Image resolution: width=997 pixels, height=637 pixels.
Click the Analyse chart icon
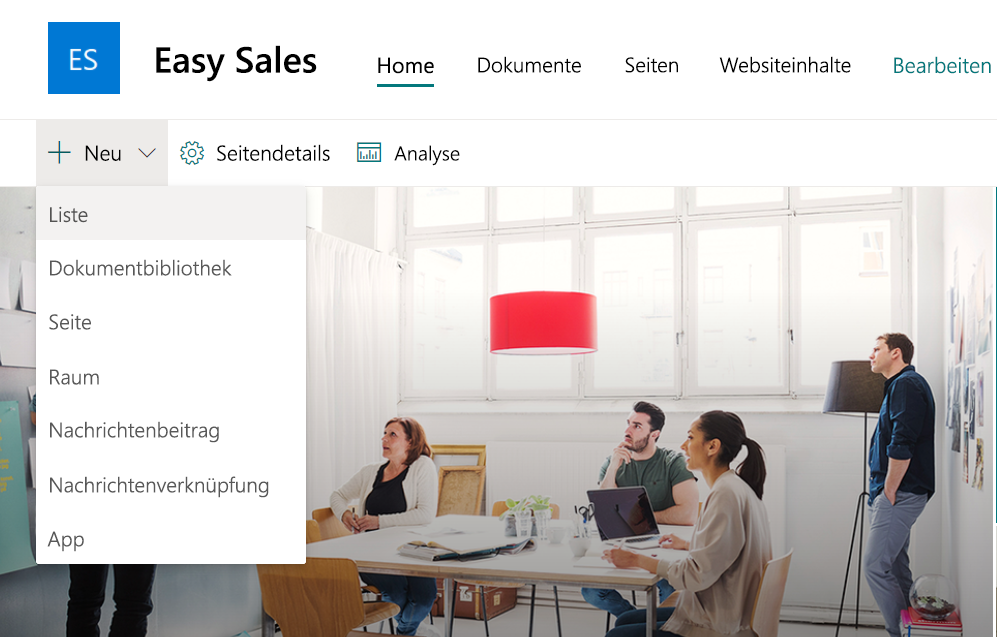tap(369, 153)
